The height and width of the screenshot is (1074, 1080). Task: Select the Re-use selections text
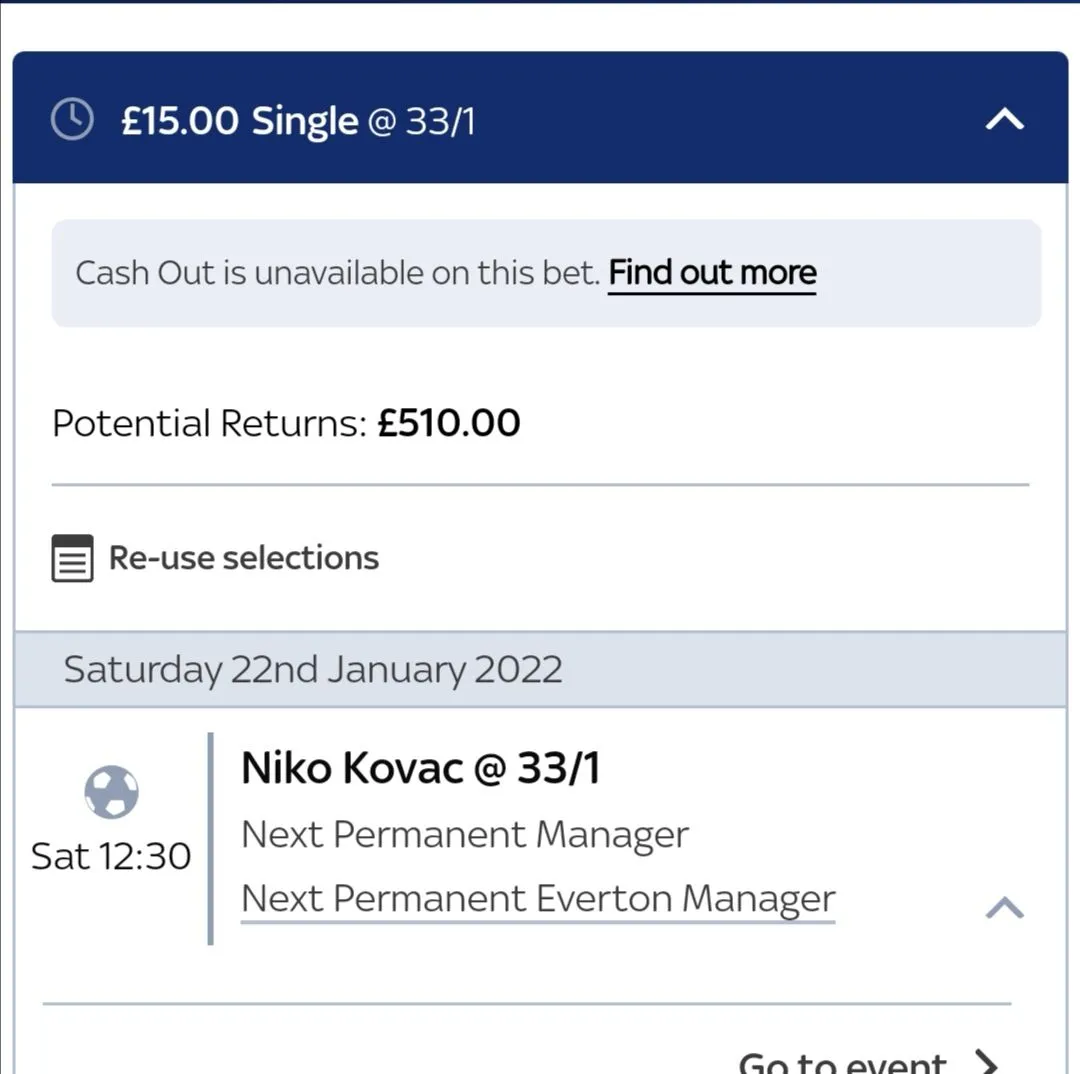(x=244, y=558)
